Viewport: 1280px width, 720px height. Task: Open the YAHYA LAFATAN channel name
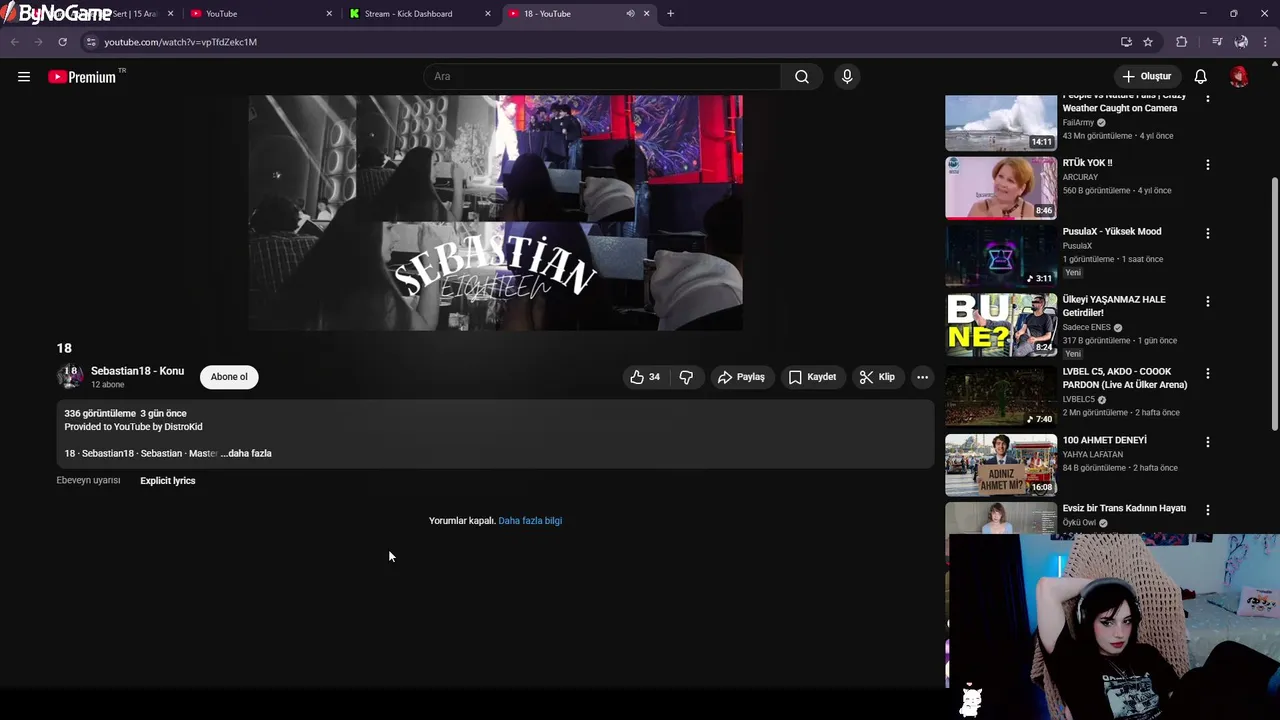1092,454
